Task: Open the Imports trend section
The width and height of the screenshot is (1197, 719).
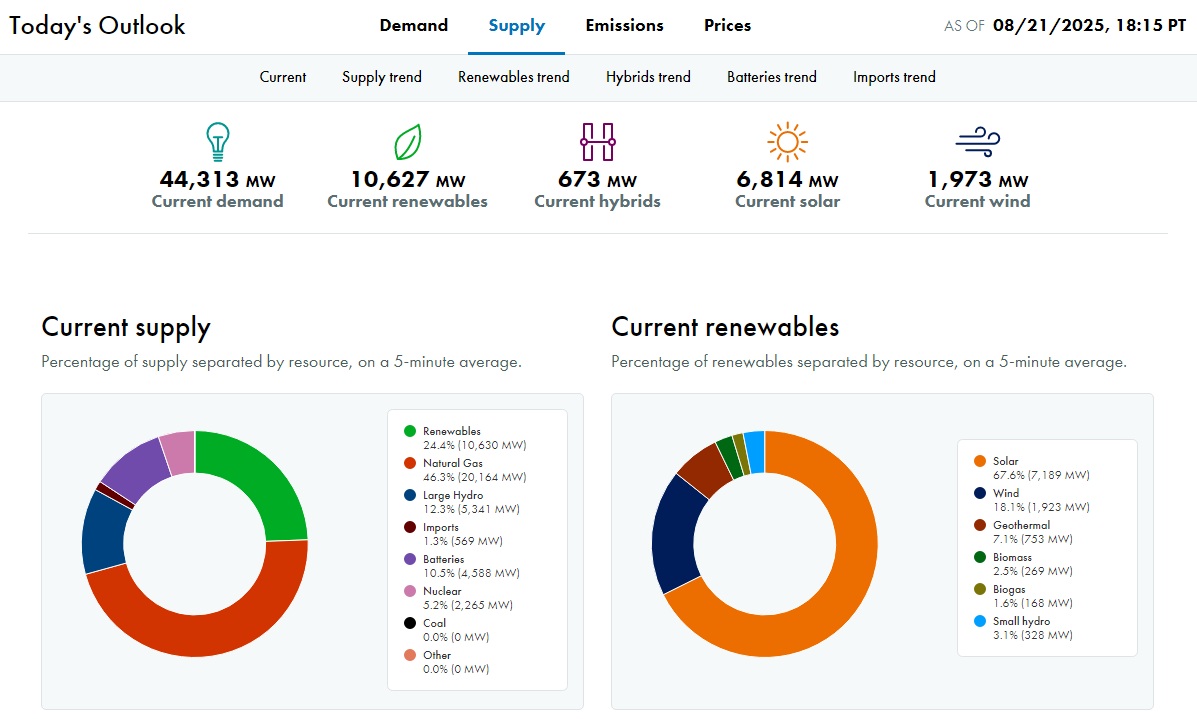Action: tap(894, 77)
